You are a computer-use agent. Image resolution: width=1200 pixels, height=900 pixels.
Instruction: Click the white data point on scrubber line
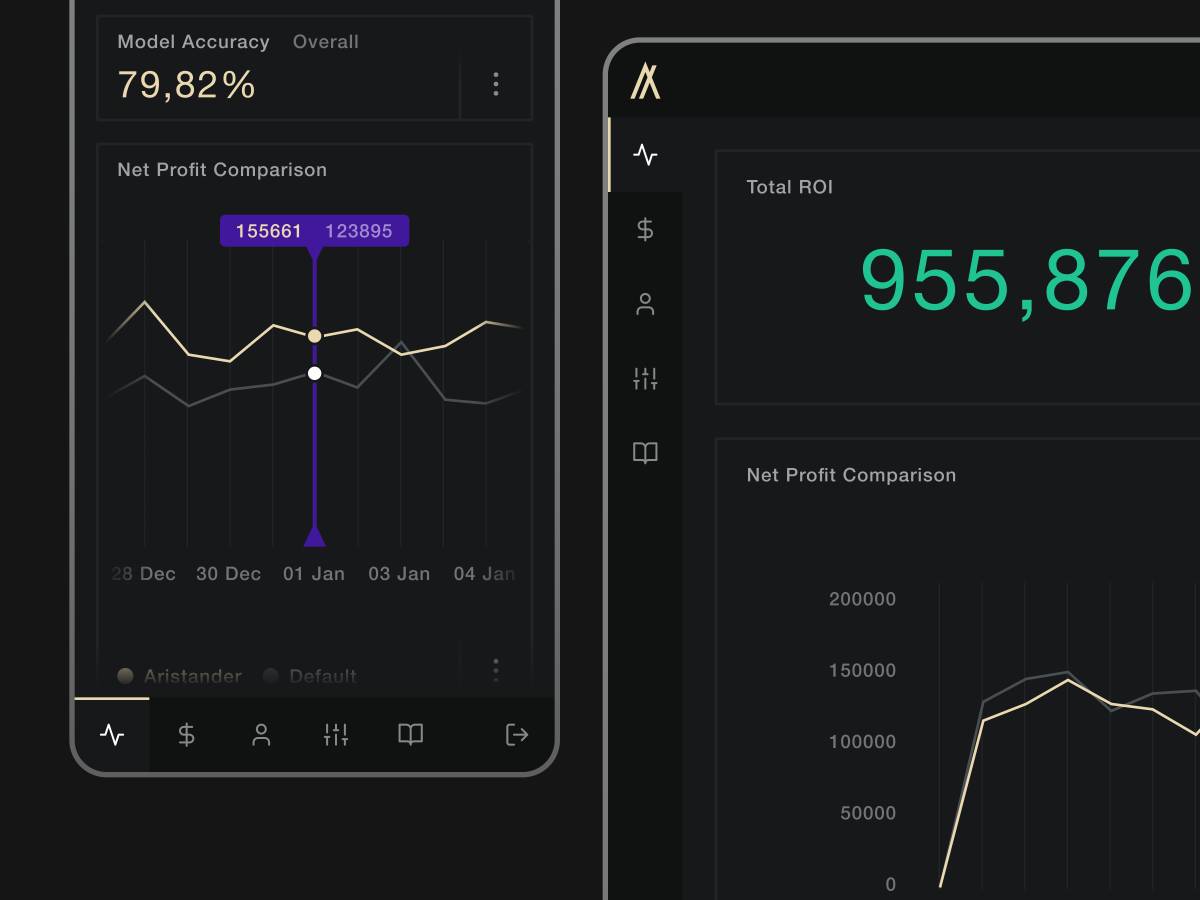pos(314,373)
